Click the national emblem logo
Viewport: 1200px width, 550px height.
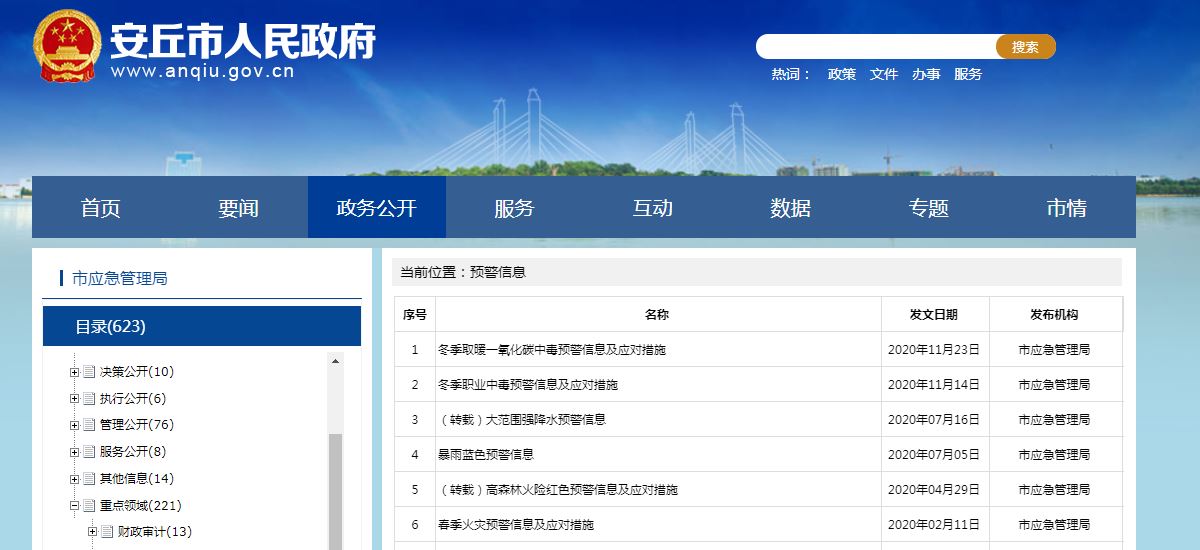pyautogui.click(x=67, y=46)
